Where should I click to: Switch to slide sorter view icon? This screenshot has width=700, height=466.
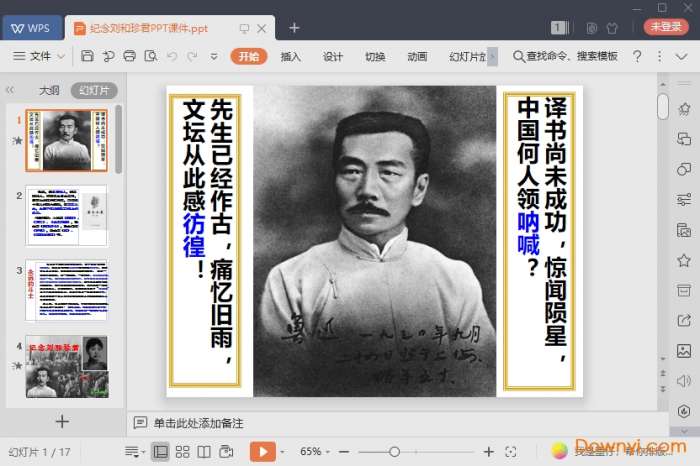tap(182, 452)
